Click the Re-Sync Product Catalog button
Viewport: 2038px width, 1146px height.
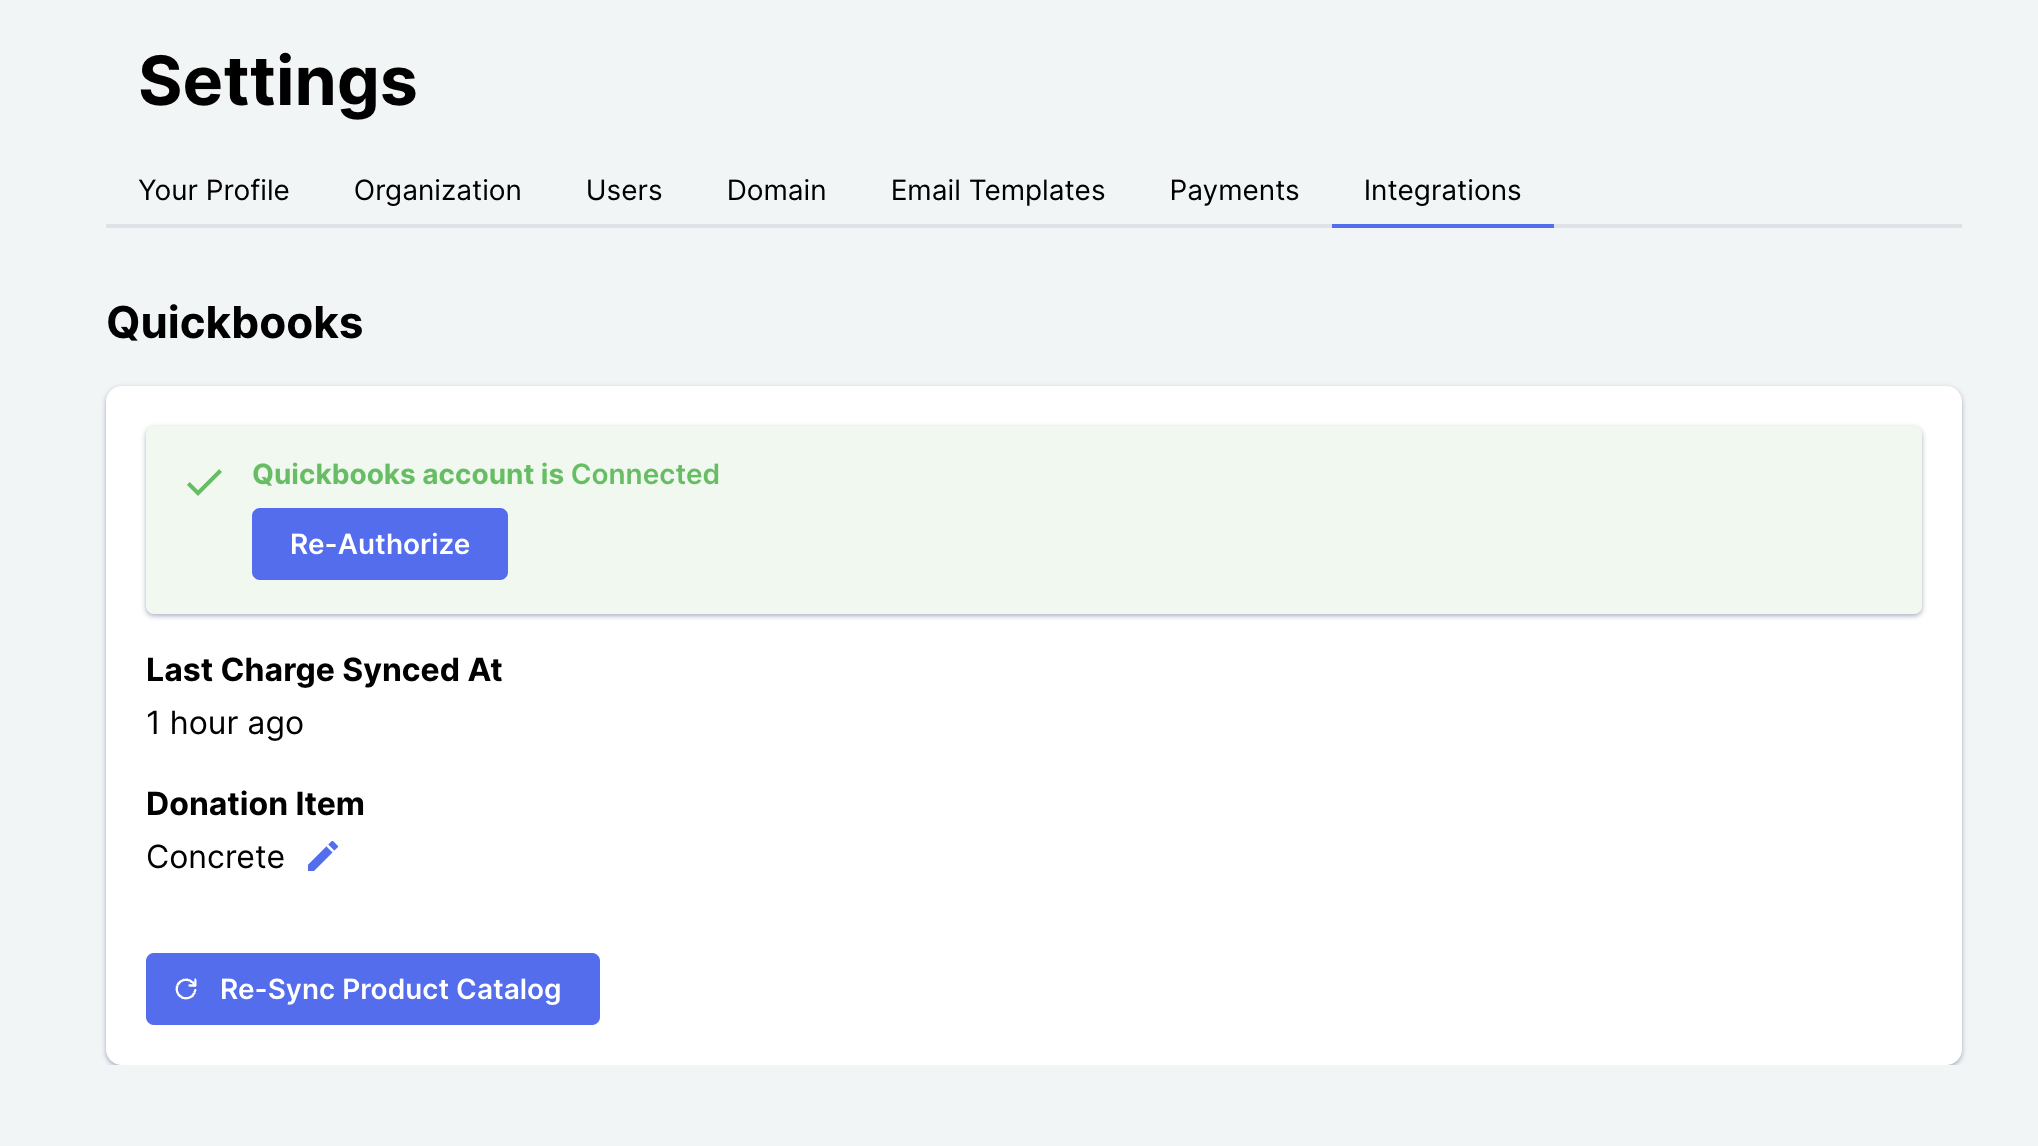(372, 989)
